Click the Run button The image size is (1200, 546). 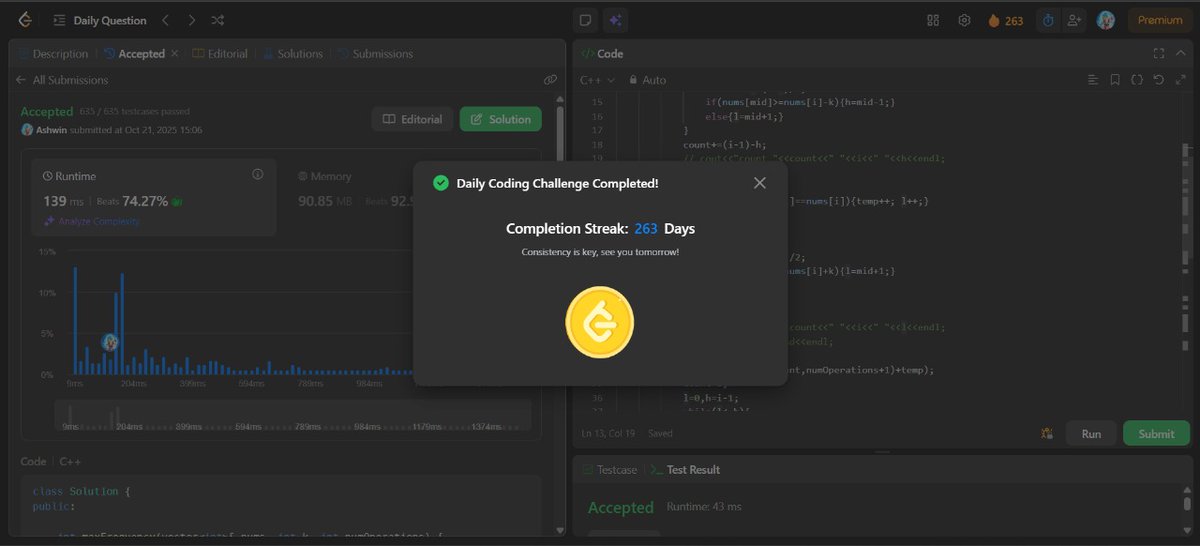tap(1091, 434)
